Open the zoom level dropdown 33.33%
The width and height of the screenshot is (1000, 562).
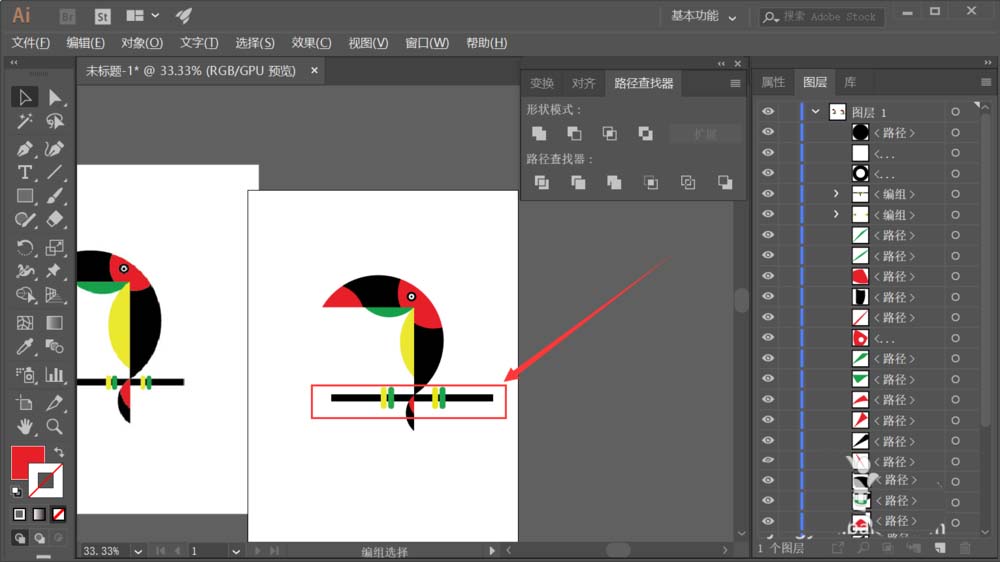[138, 551]
